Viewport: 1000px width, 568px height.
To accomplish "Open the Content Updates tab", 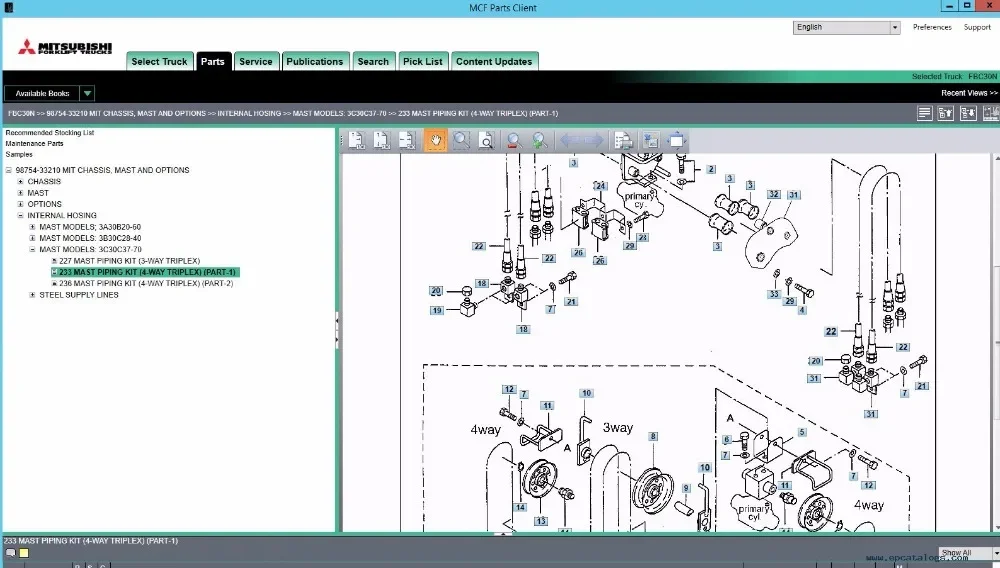I will (x=494, y=61).
